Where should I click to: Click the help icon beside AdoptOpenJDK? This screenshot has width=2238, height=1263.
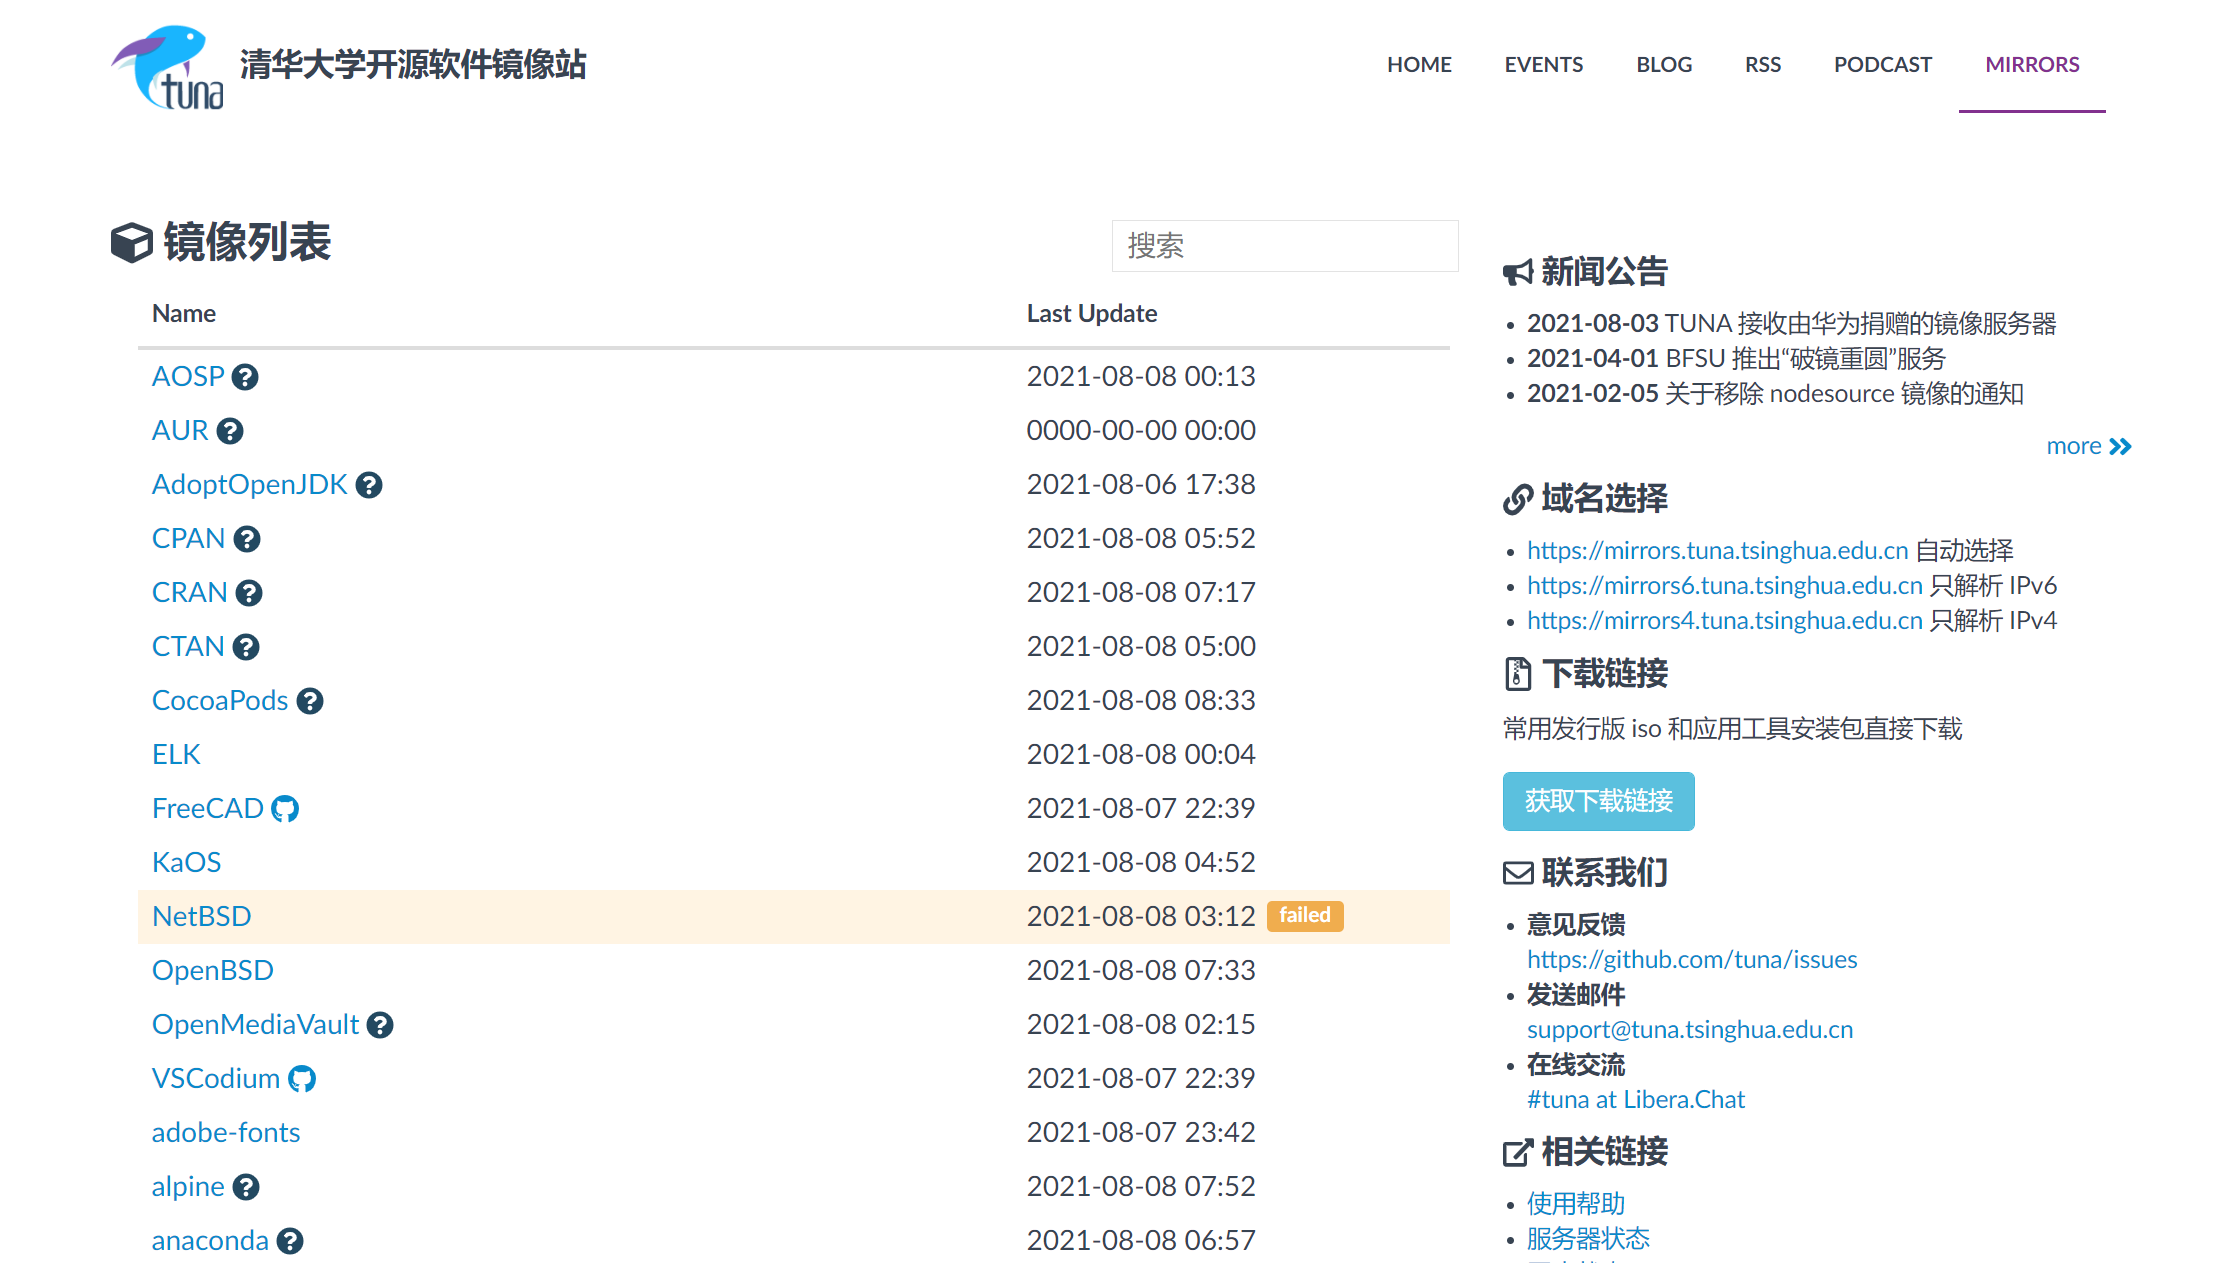click(369, 485)
